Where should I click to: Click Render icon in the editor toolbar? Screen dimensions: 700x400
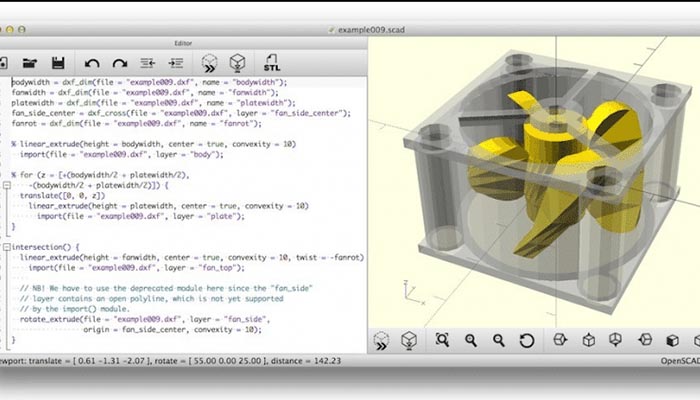coord(238,62)
